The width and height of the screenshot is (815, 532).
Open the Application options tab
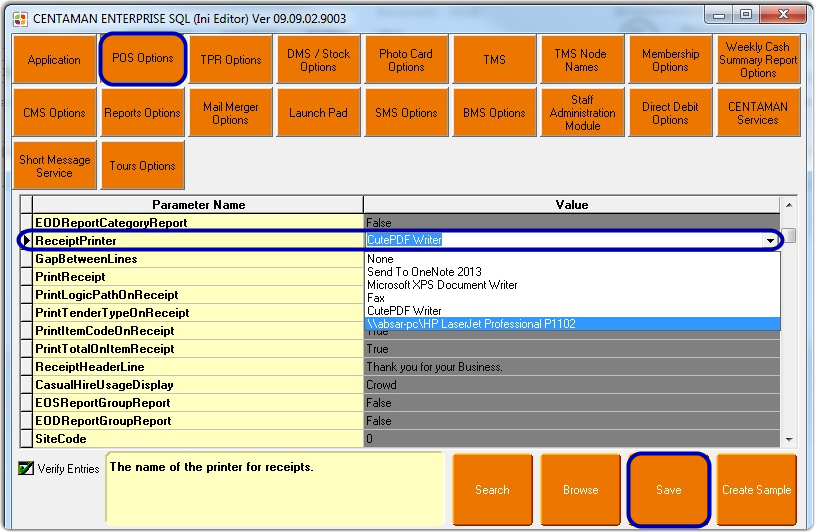click(x=54, y=60)
